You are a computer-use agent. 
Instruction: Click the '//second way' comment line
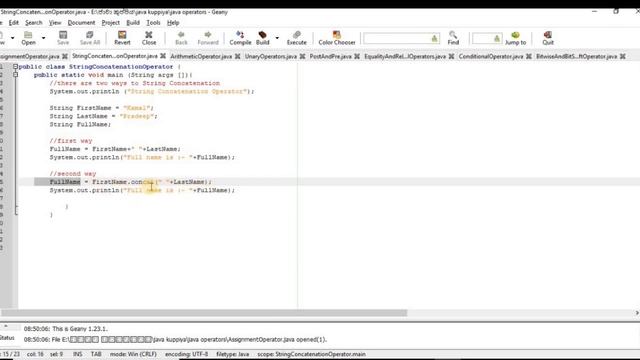[73, 173]
